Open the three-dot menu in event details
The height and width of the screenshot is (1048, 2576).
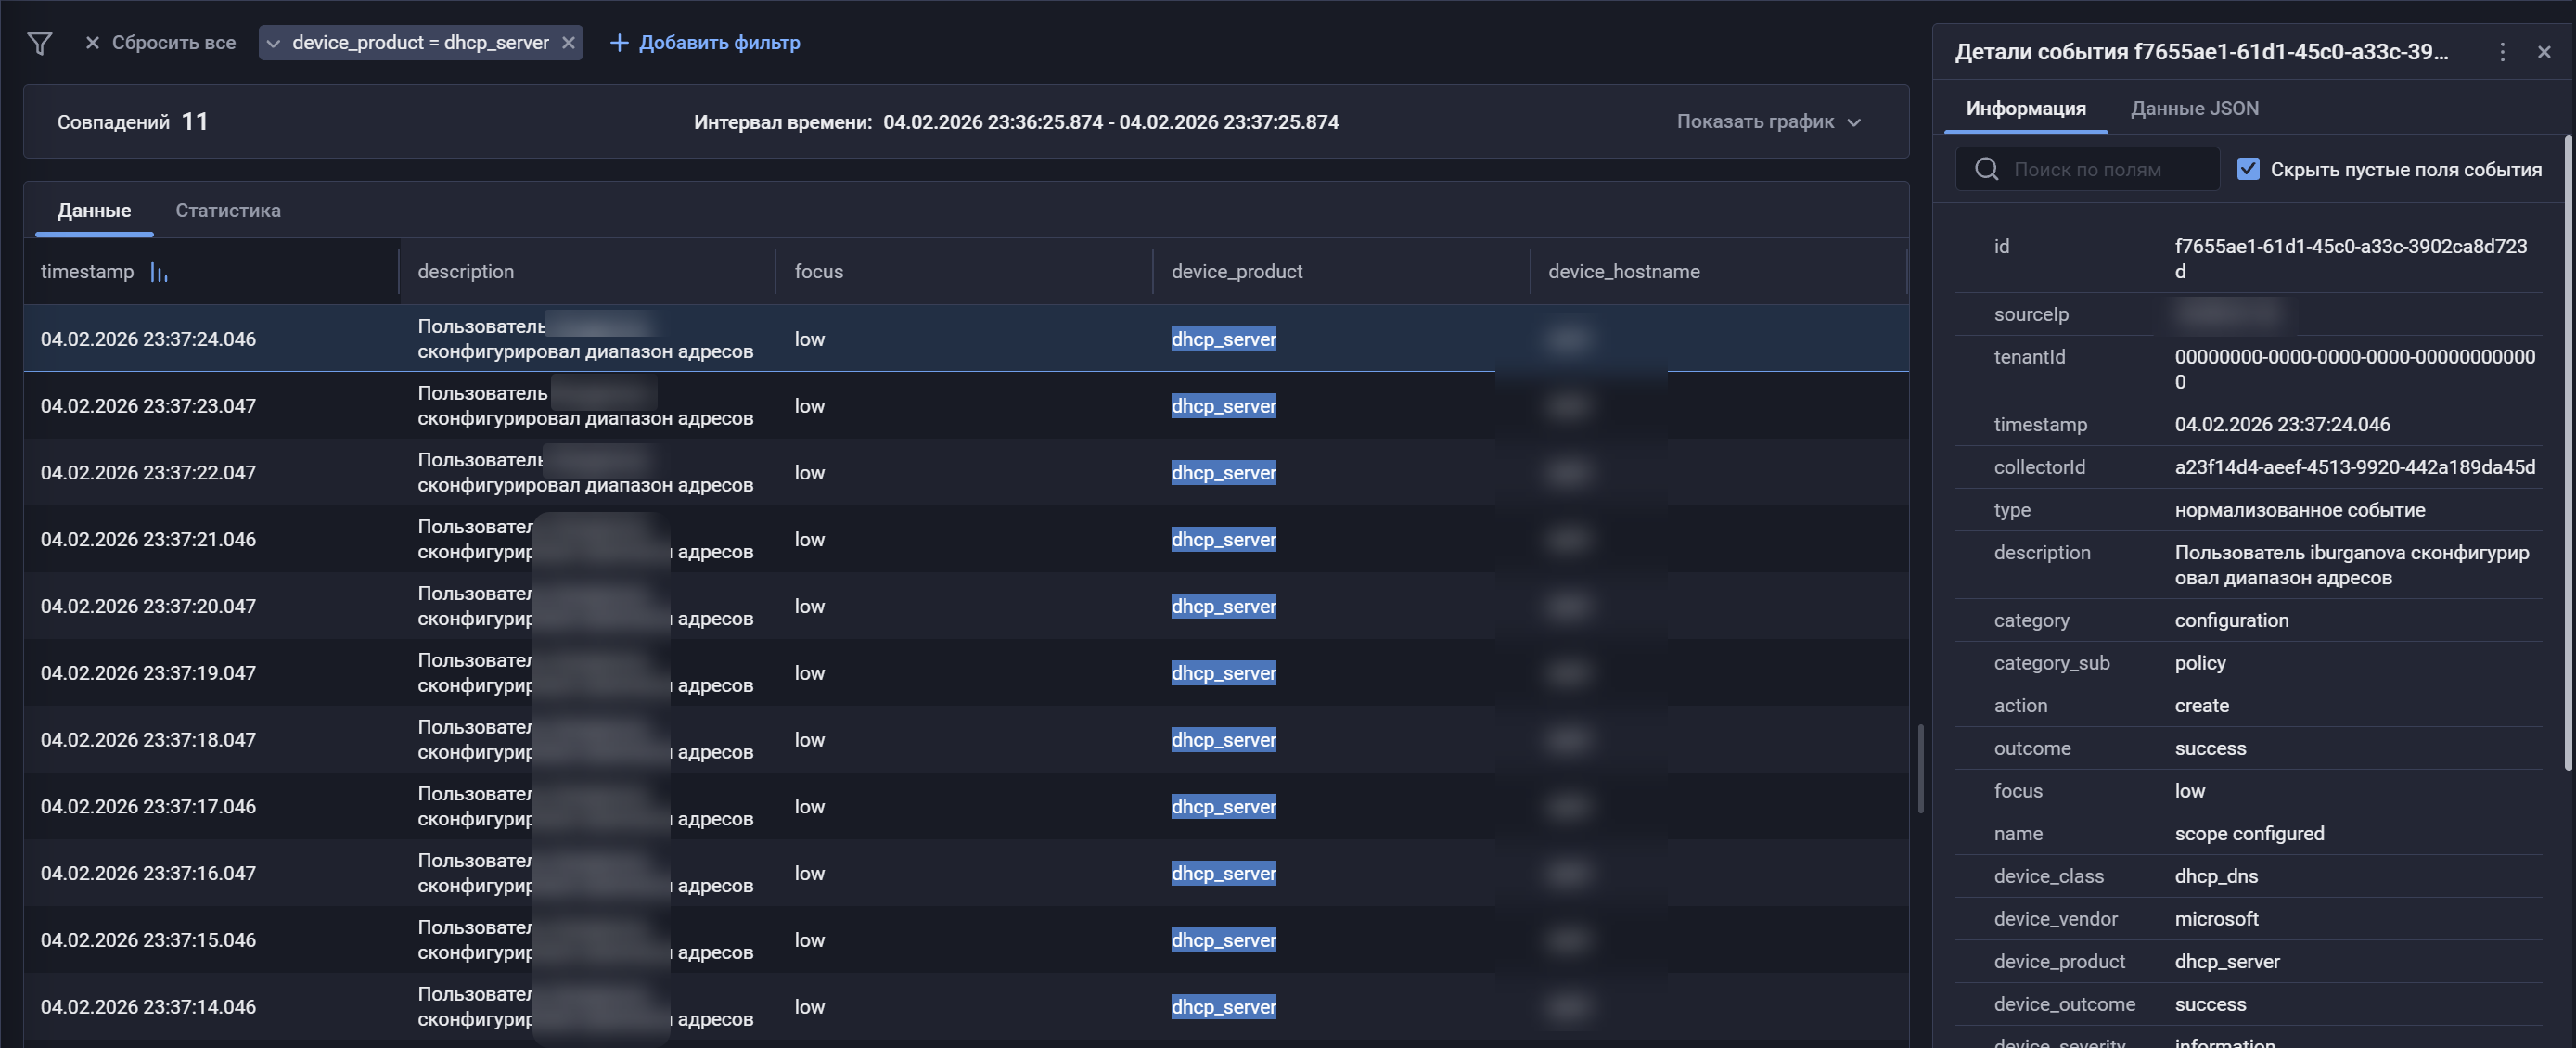[2503, 51]
